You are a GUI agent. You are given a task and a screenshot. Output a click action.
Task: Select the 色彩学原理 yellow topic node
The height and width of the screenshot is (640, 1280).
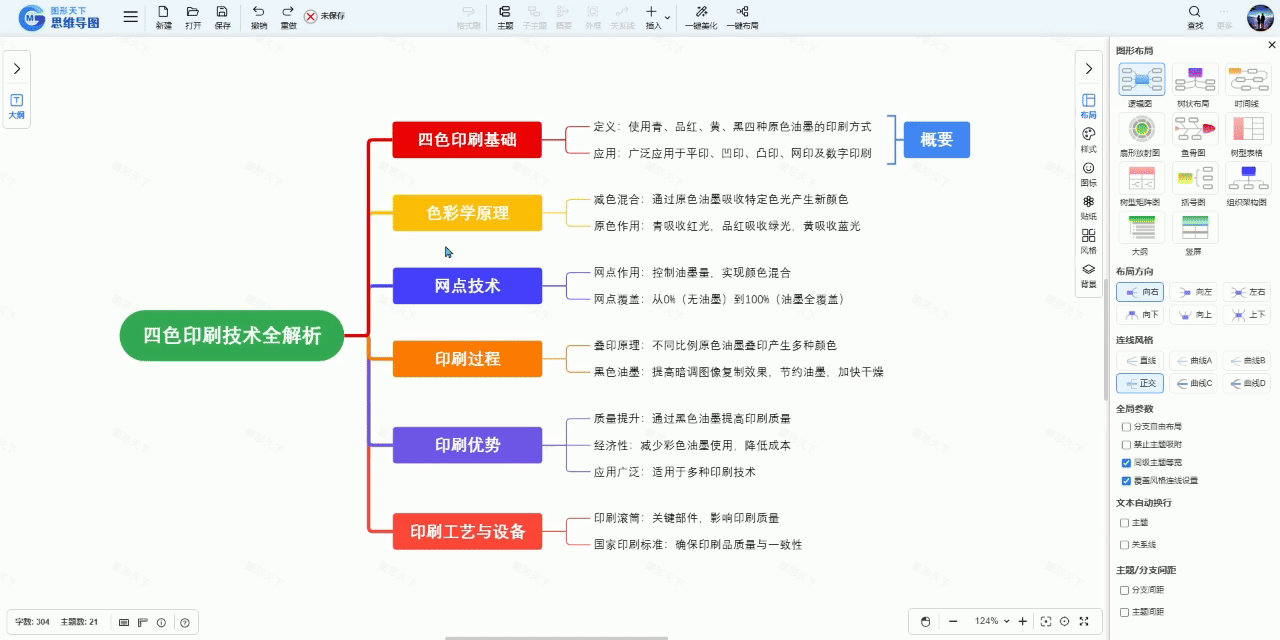click(x=467, y=213)
